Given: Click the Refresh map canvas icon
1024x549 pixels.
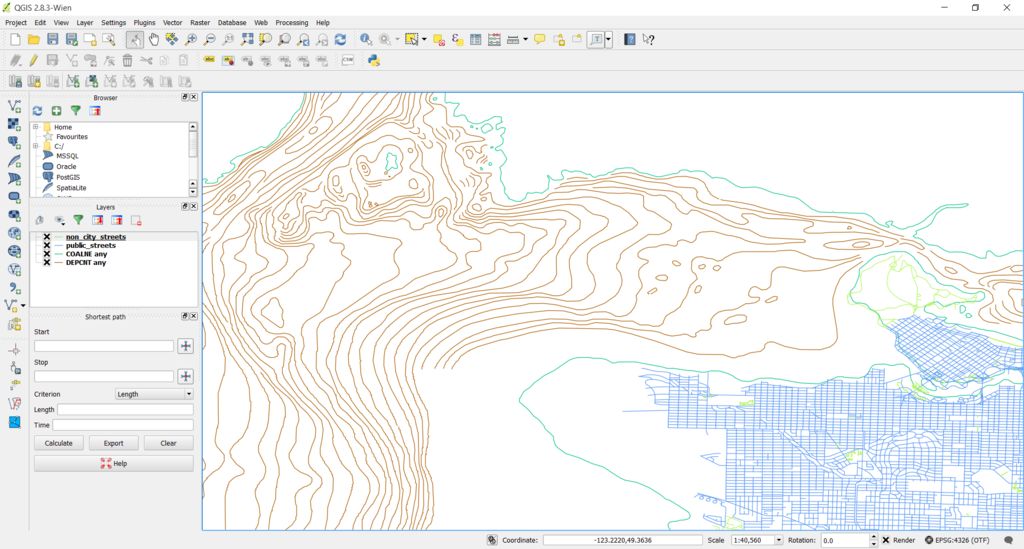Looking at the screenshot, I should click(341, 39).
